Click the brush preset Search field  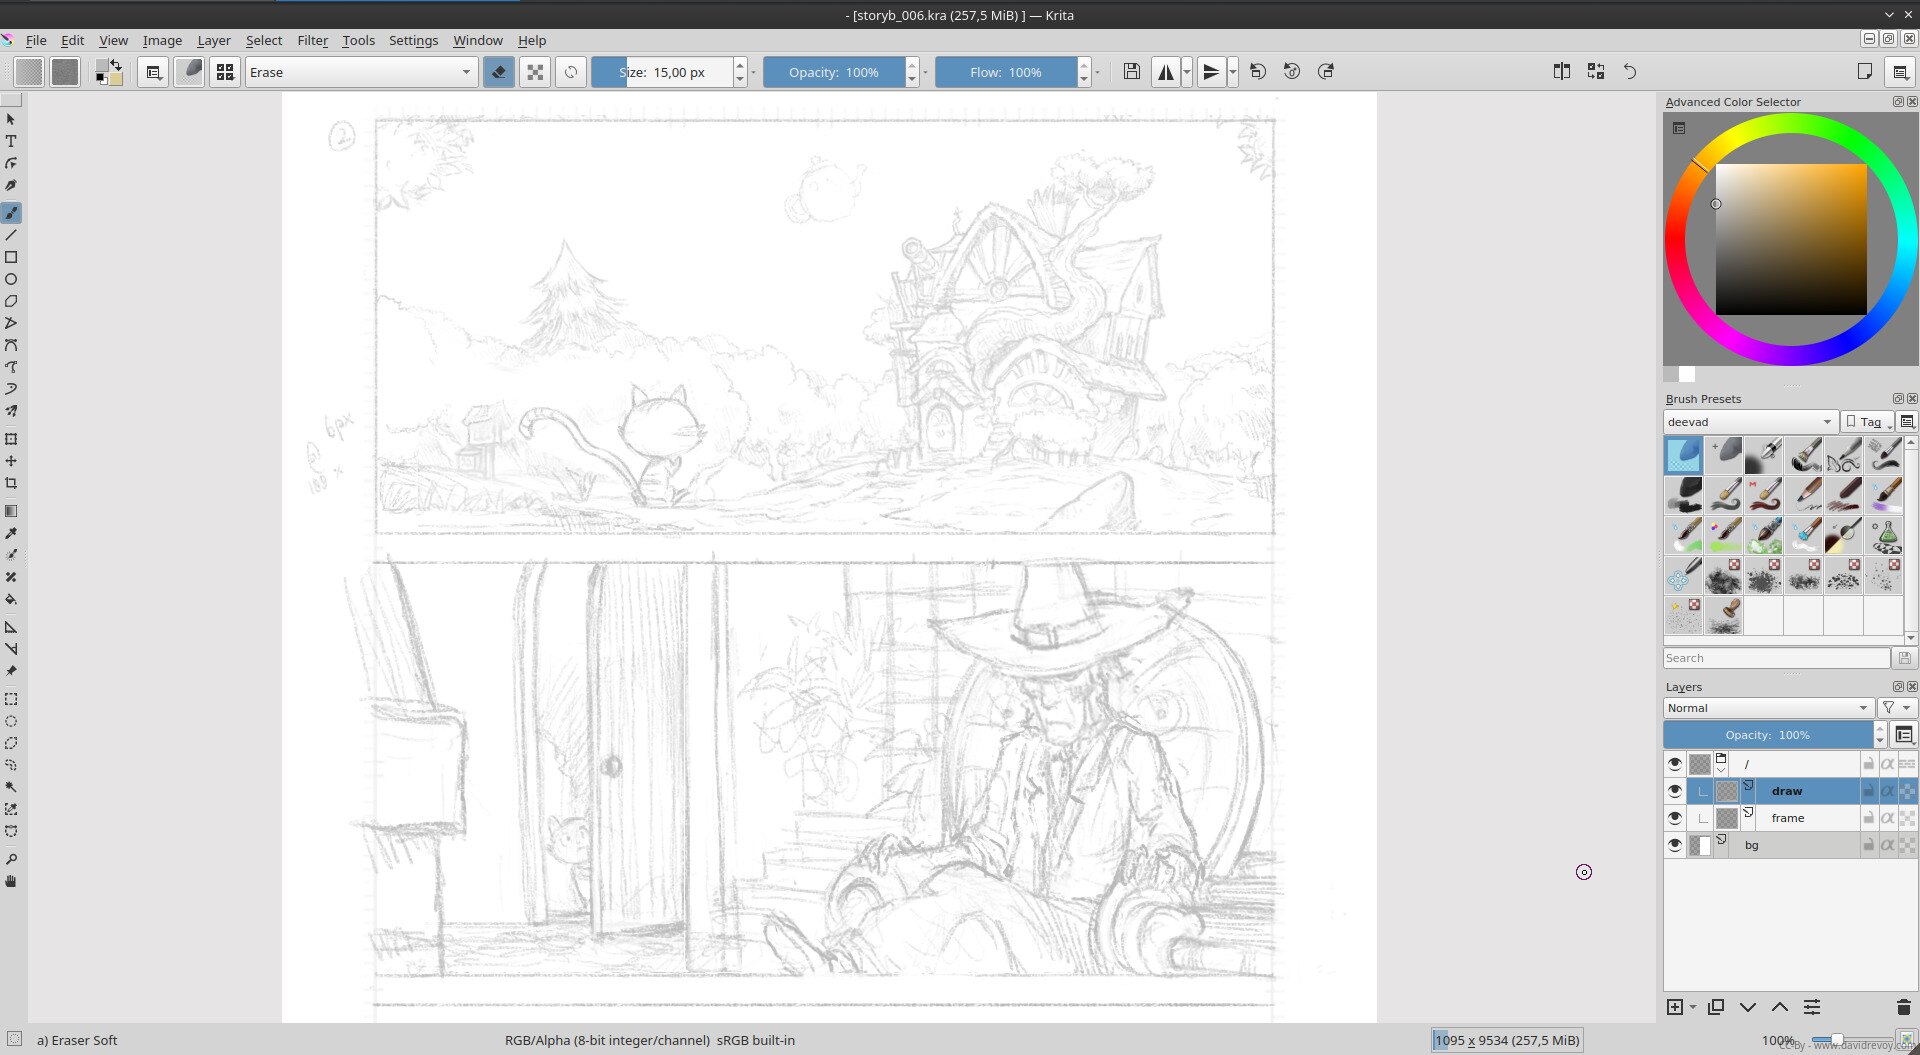click(1776, 658)
